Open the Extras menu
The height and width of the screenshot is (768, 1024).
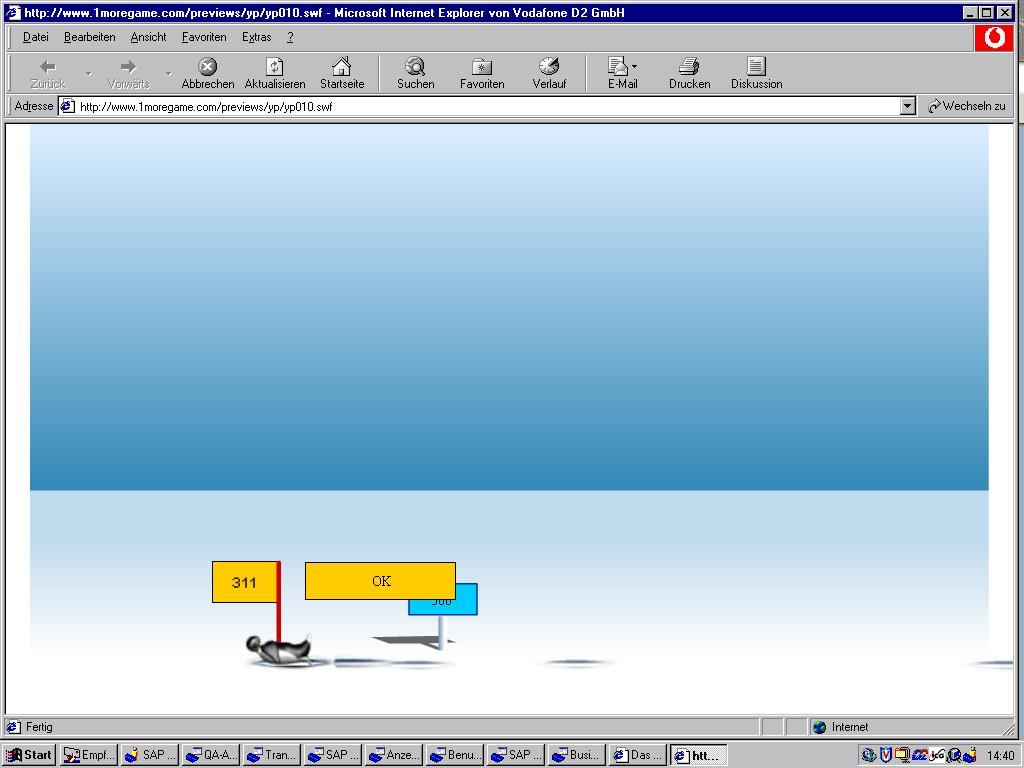tap(256, 37)
